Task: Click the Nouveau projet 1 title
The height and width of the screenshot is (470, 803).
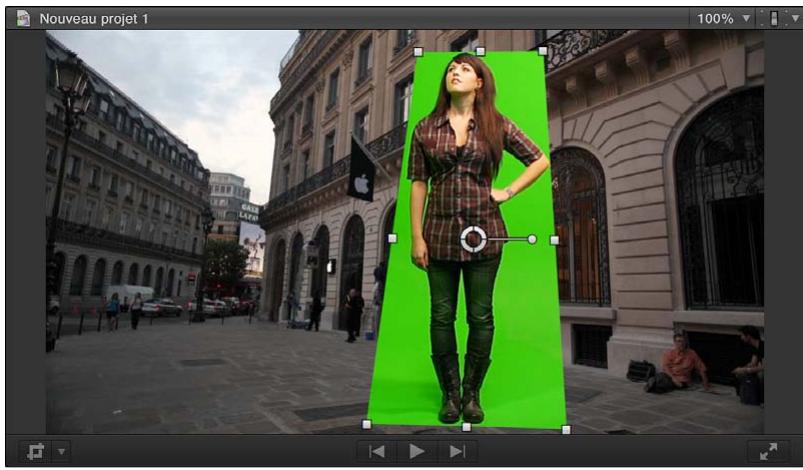Action: pos(94,19)
